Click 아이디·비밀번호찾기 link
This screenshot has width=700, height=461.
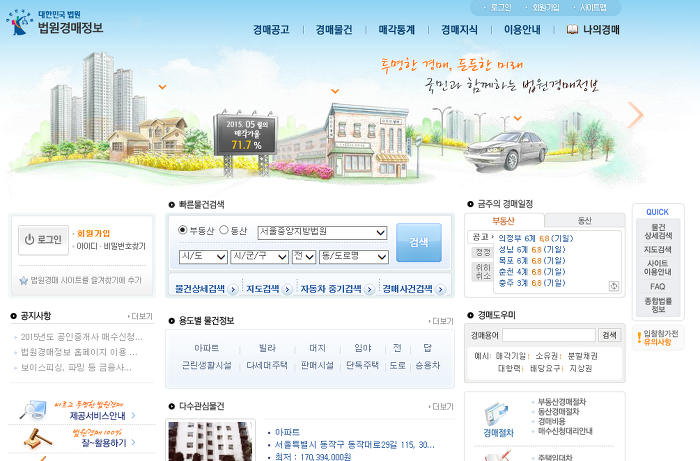pos(111,246)
